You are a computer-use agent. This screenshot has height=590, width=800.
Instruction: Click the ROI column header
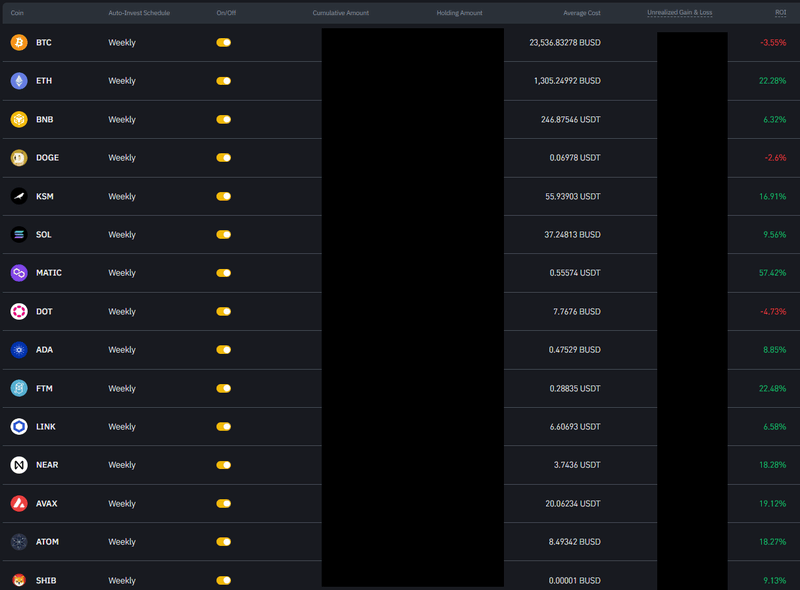pyautogui.click(x=781, y=12)
